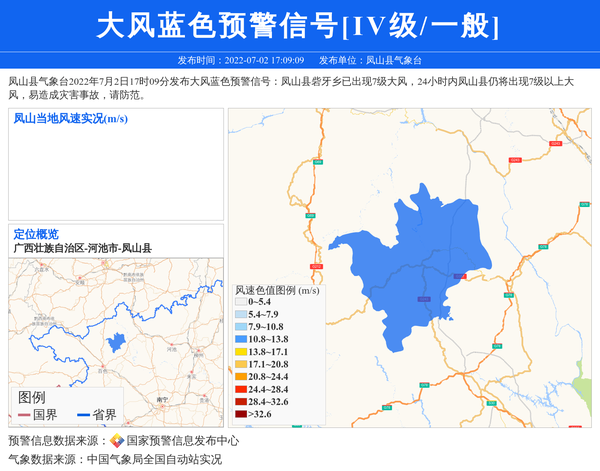This screenshot has height=471, width=600.
Task: Pick the 7.9~10.8 light blue swatch
Action: click(241, 327)
